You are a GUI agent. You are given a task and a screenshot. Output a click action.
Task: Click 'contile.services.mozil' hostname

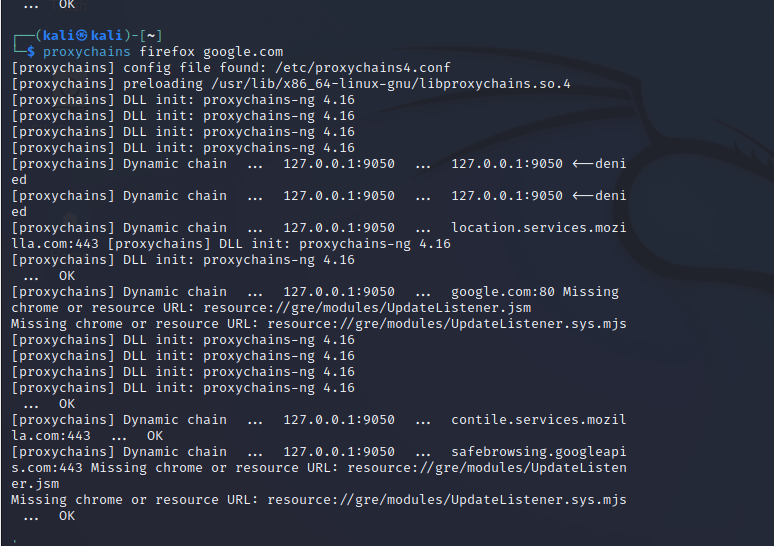(539, 420)
